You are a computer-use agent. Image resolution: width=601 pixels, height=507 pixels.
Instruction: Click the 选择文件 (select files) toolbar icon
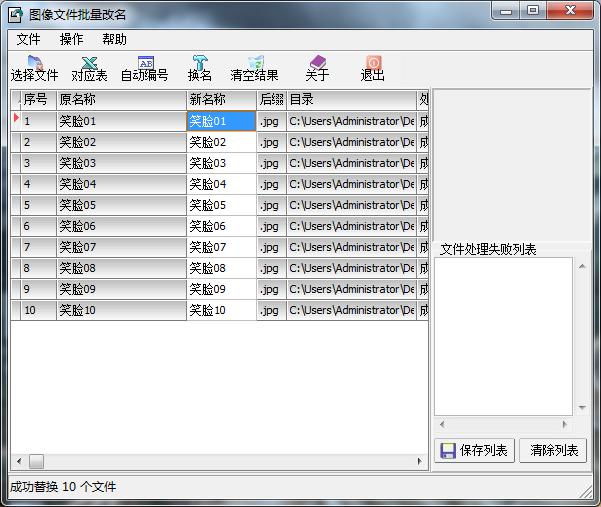tap(34, 68)
